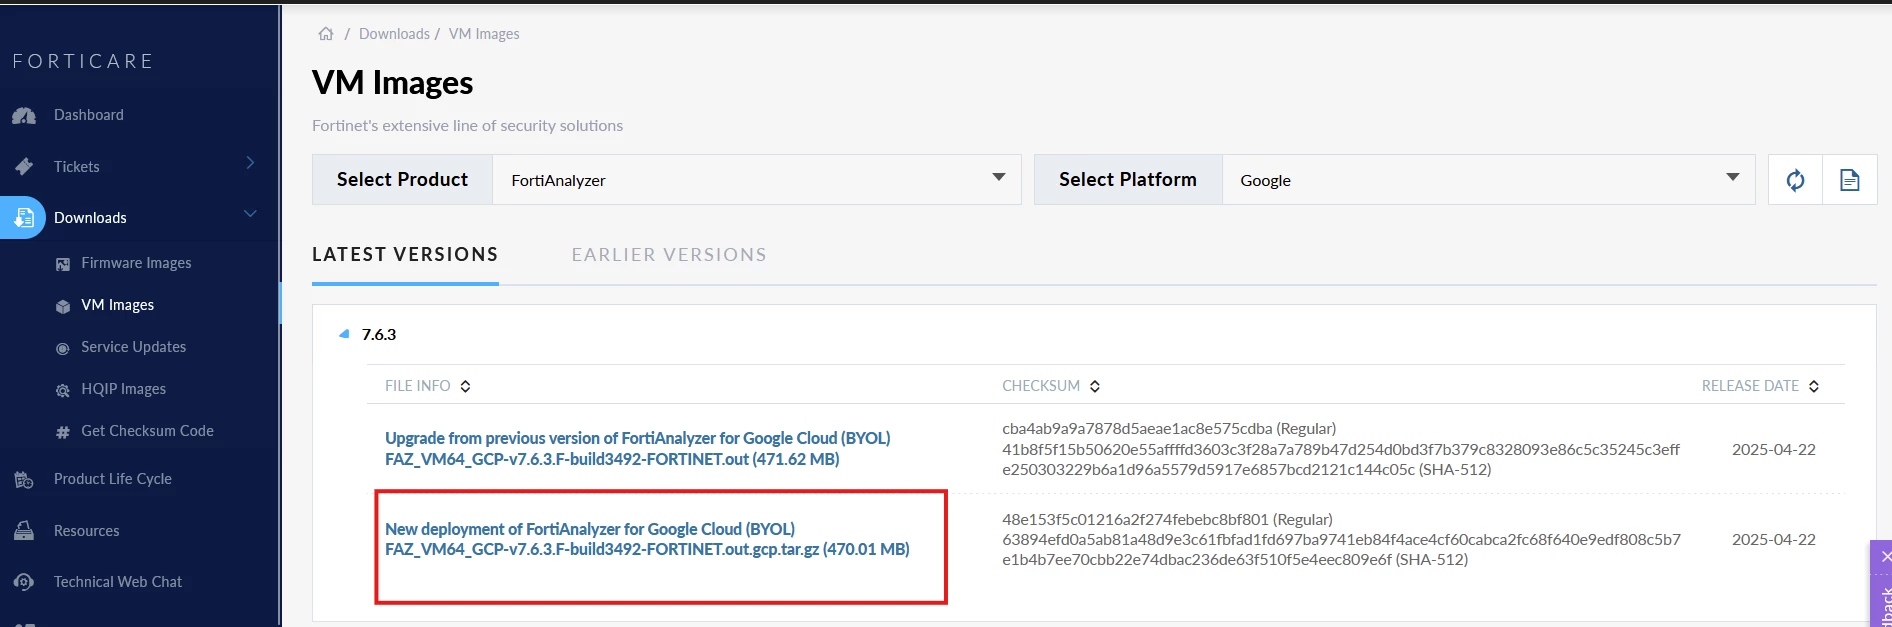Image resolution: width=1892 pixels, height=627 pixels.
Task: Click VM Images breadcrumb link
Action: coord(484,34)
